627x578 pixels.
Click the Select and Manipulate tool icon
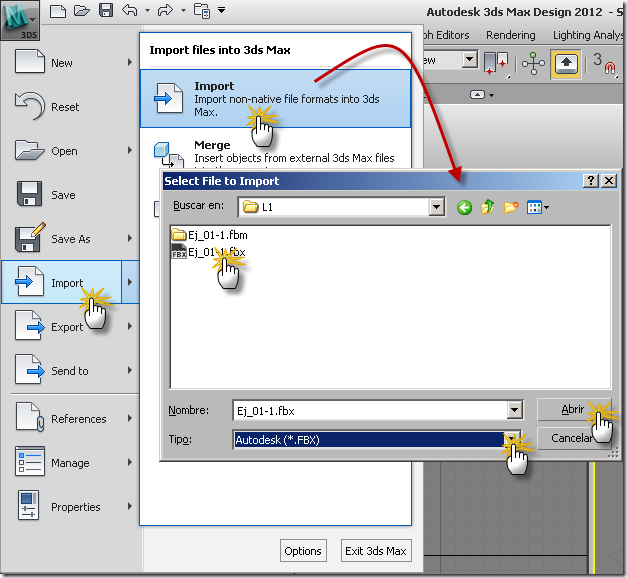[533, 63]
